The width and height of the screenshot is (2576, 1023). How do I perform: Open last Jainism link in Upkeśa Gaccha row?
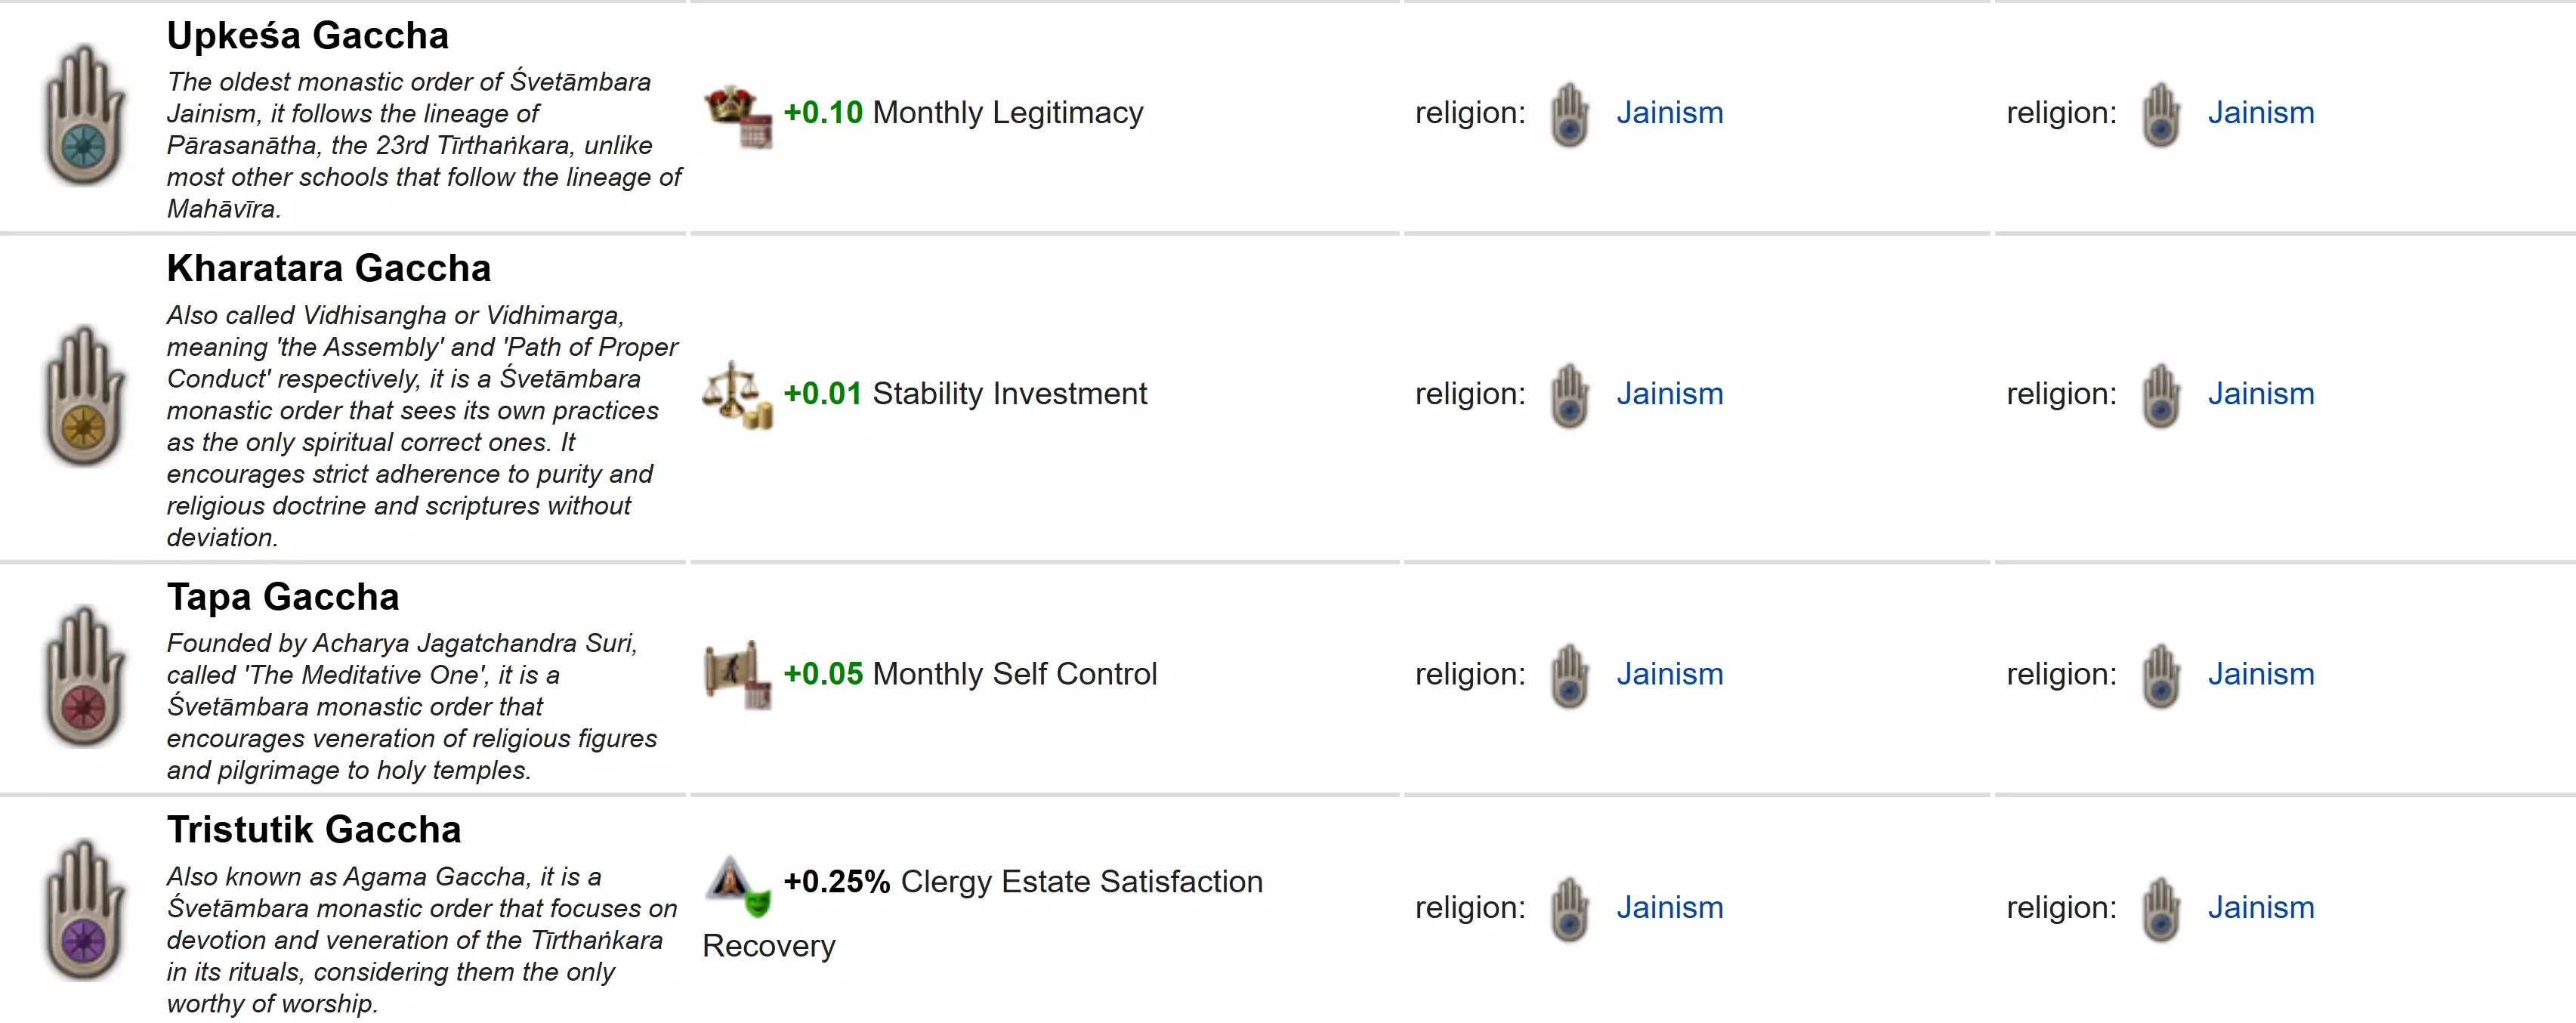2260,113
